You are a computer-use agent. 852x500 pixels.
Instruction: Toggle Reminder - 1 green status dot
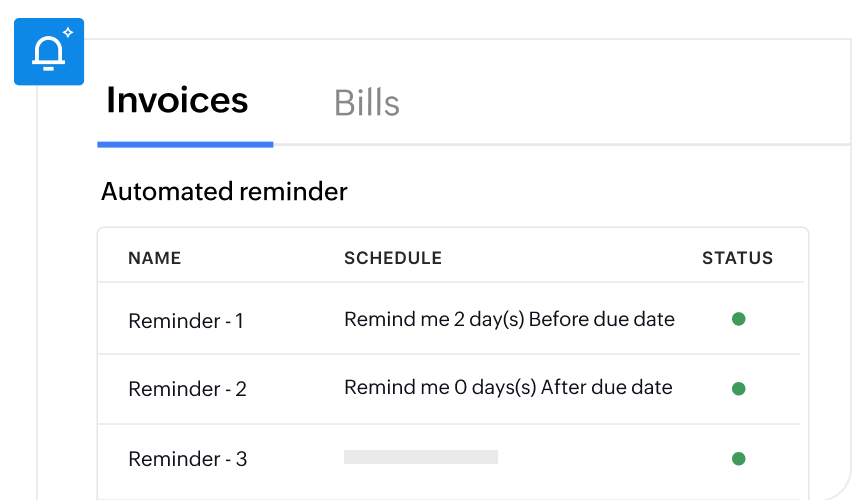point(738,319)
